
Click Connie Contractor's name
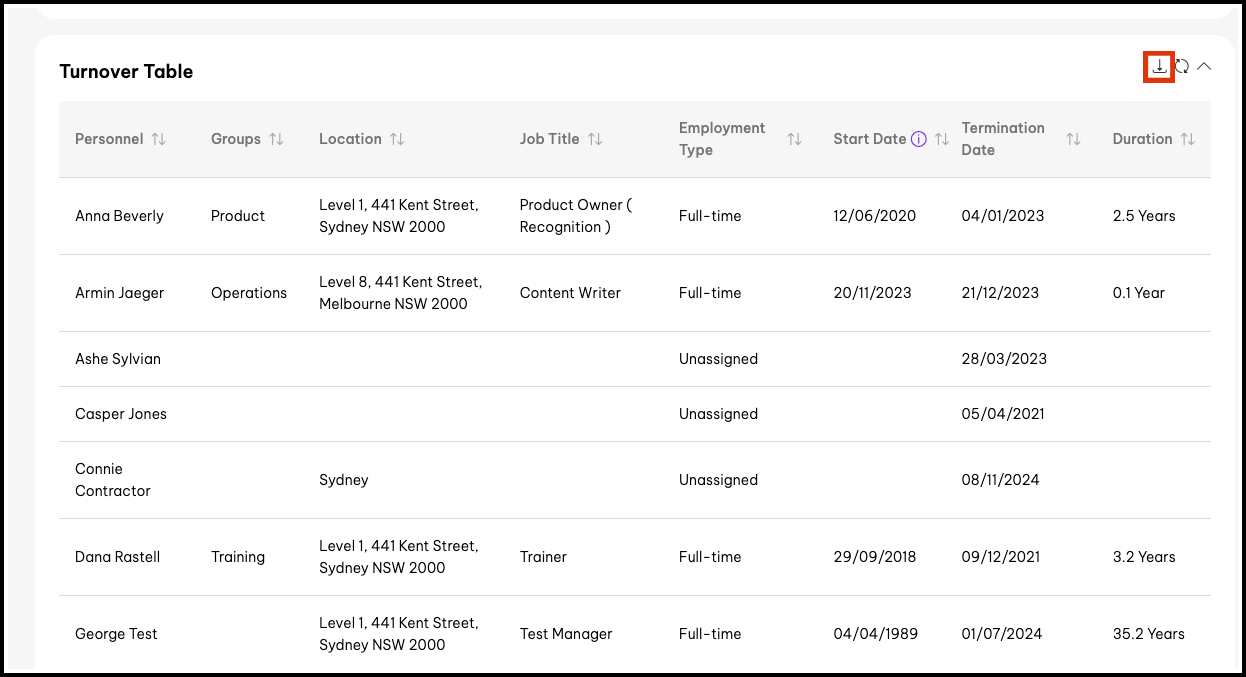pos(112,480)
